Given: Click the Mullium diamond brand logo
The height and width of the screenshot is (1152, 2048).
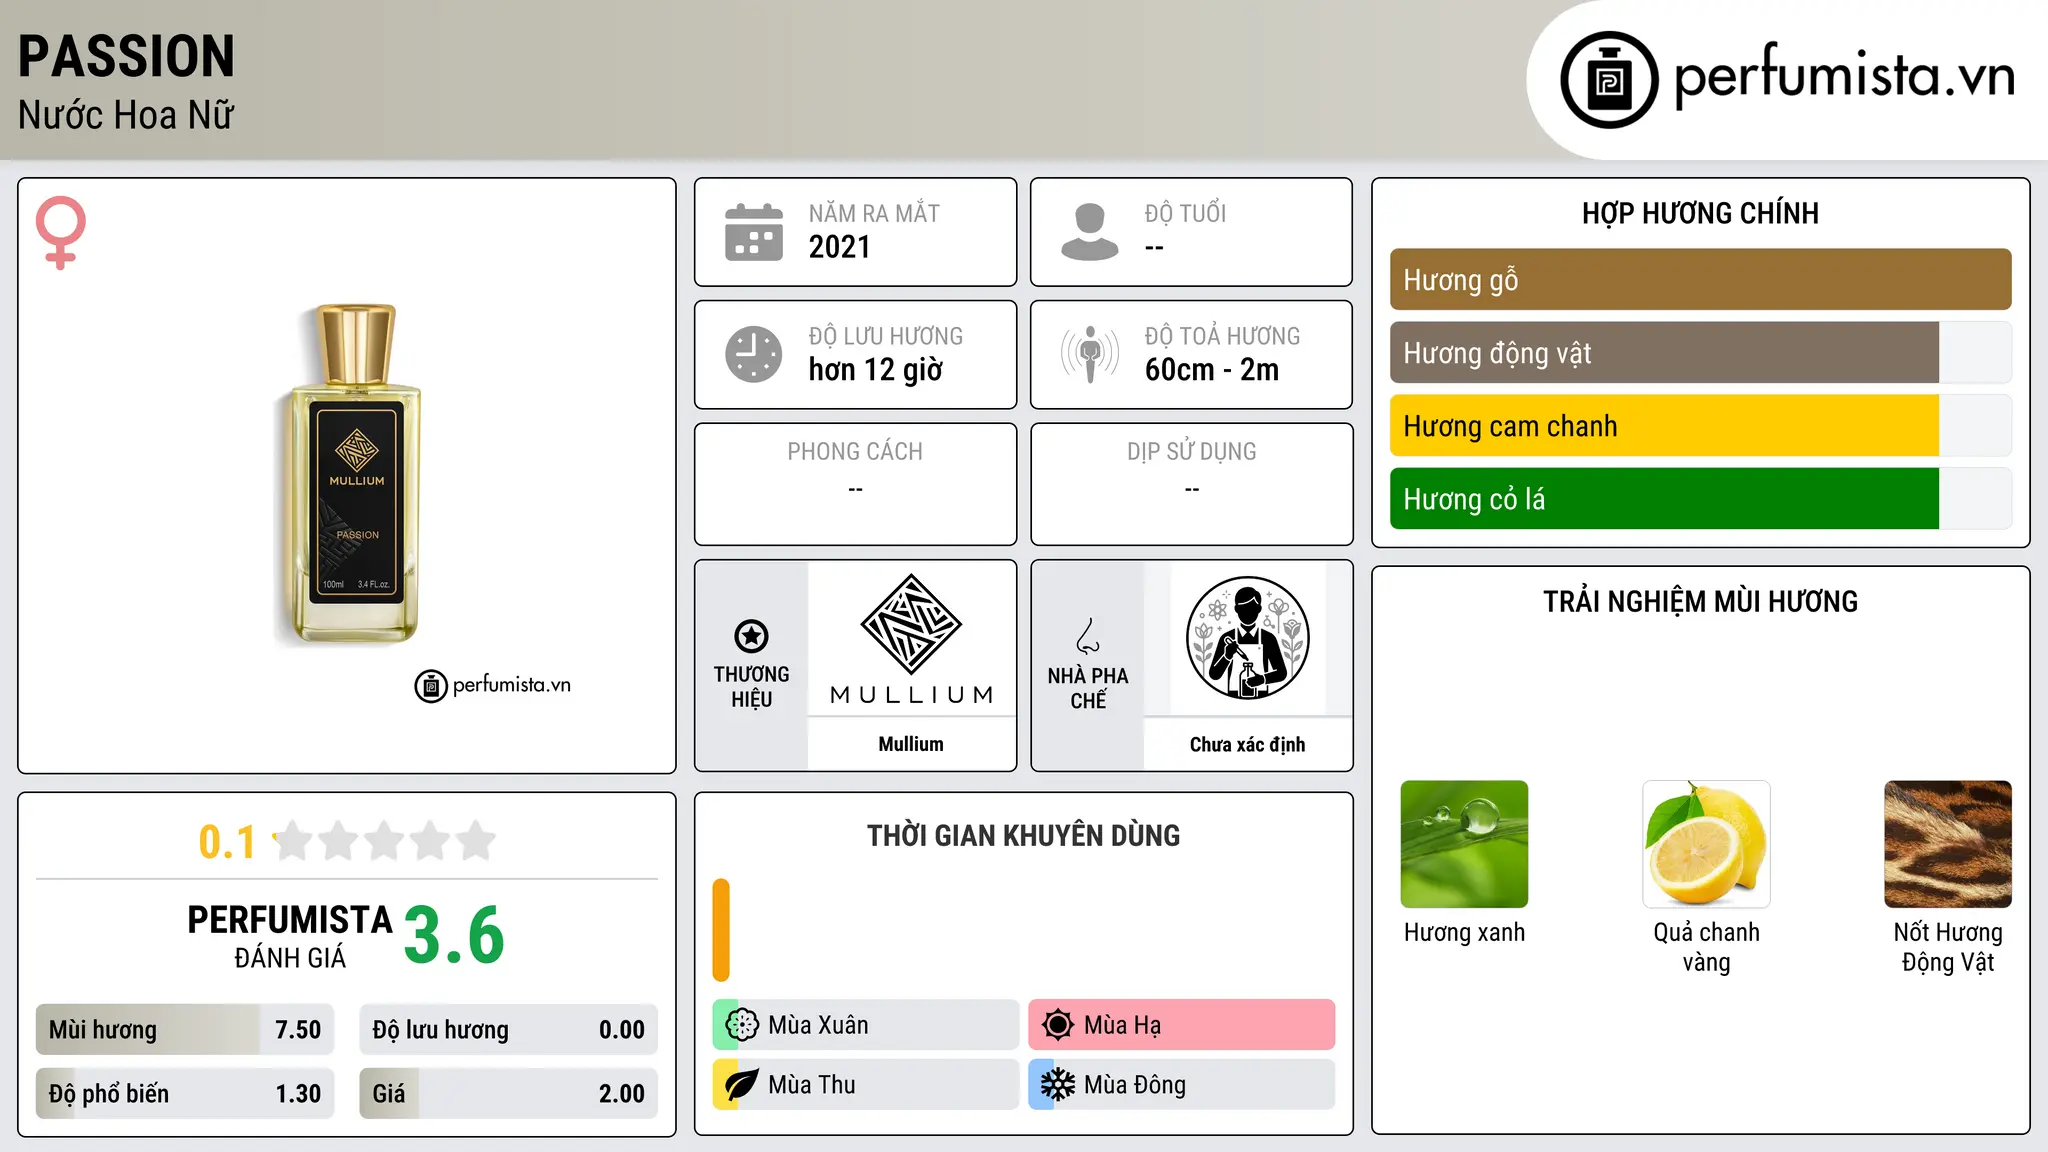Looking at the screenshot, I should click(911, 624).
